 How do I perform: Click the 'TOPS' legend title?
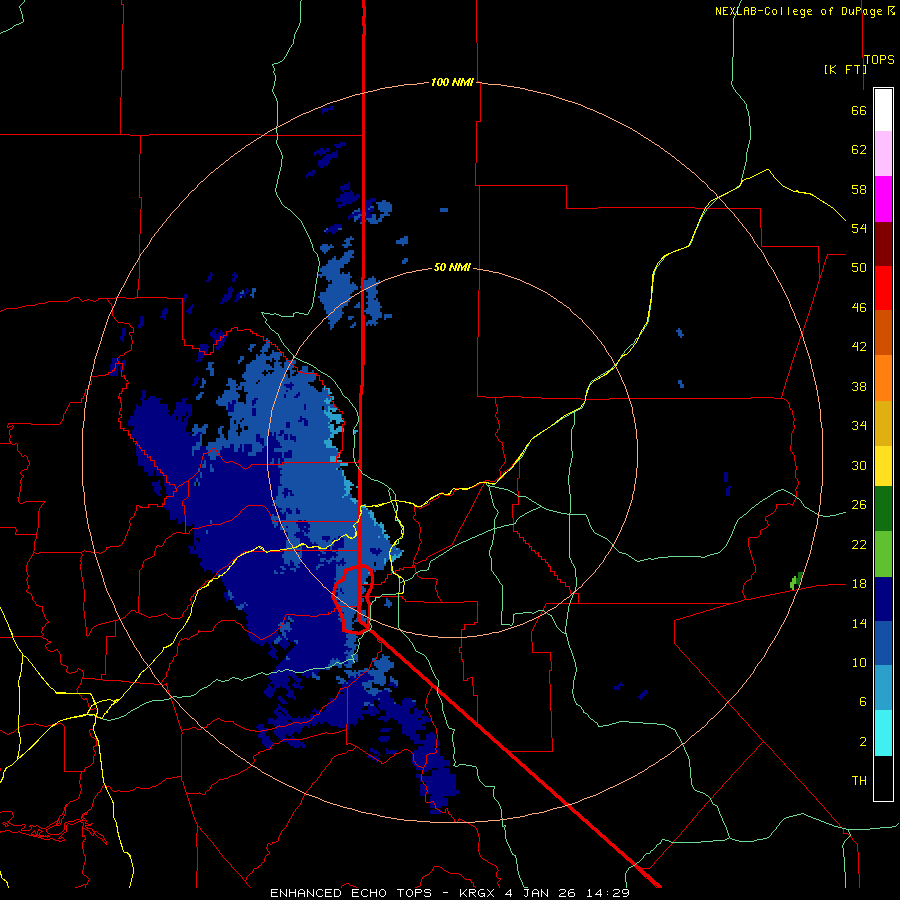click(x=879, y=59)
